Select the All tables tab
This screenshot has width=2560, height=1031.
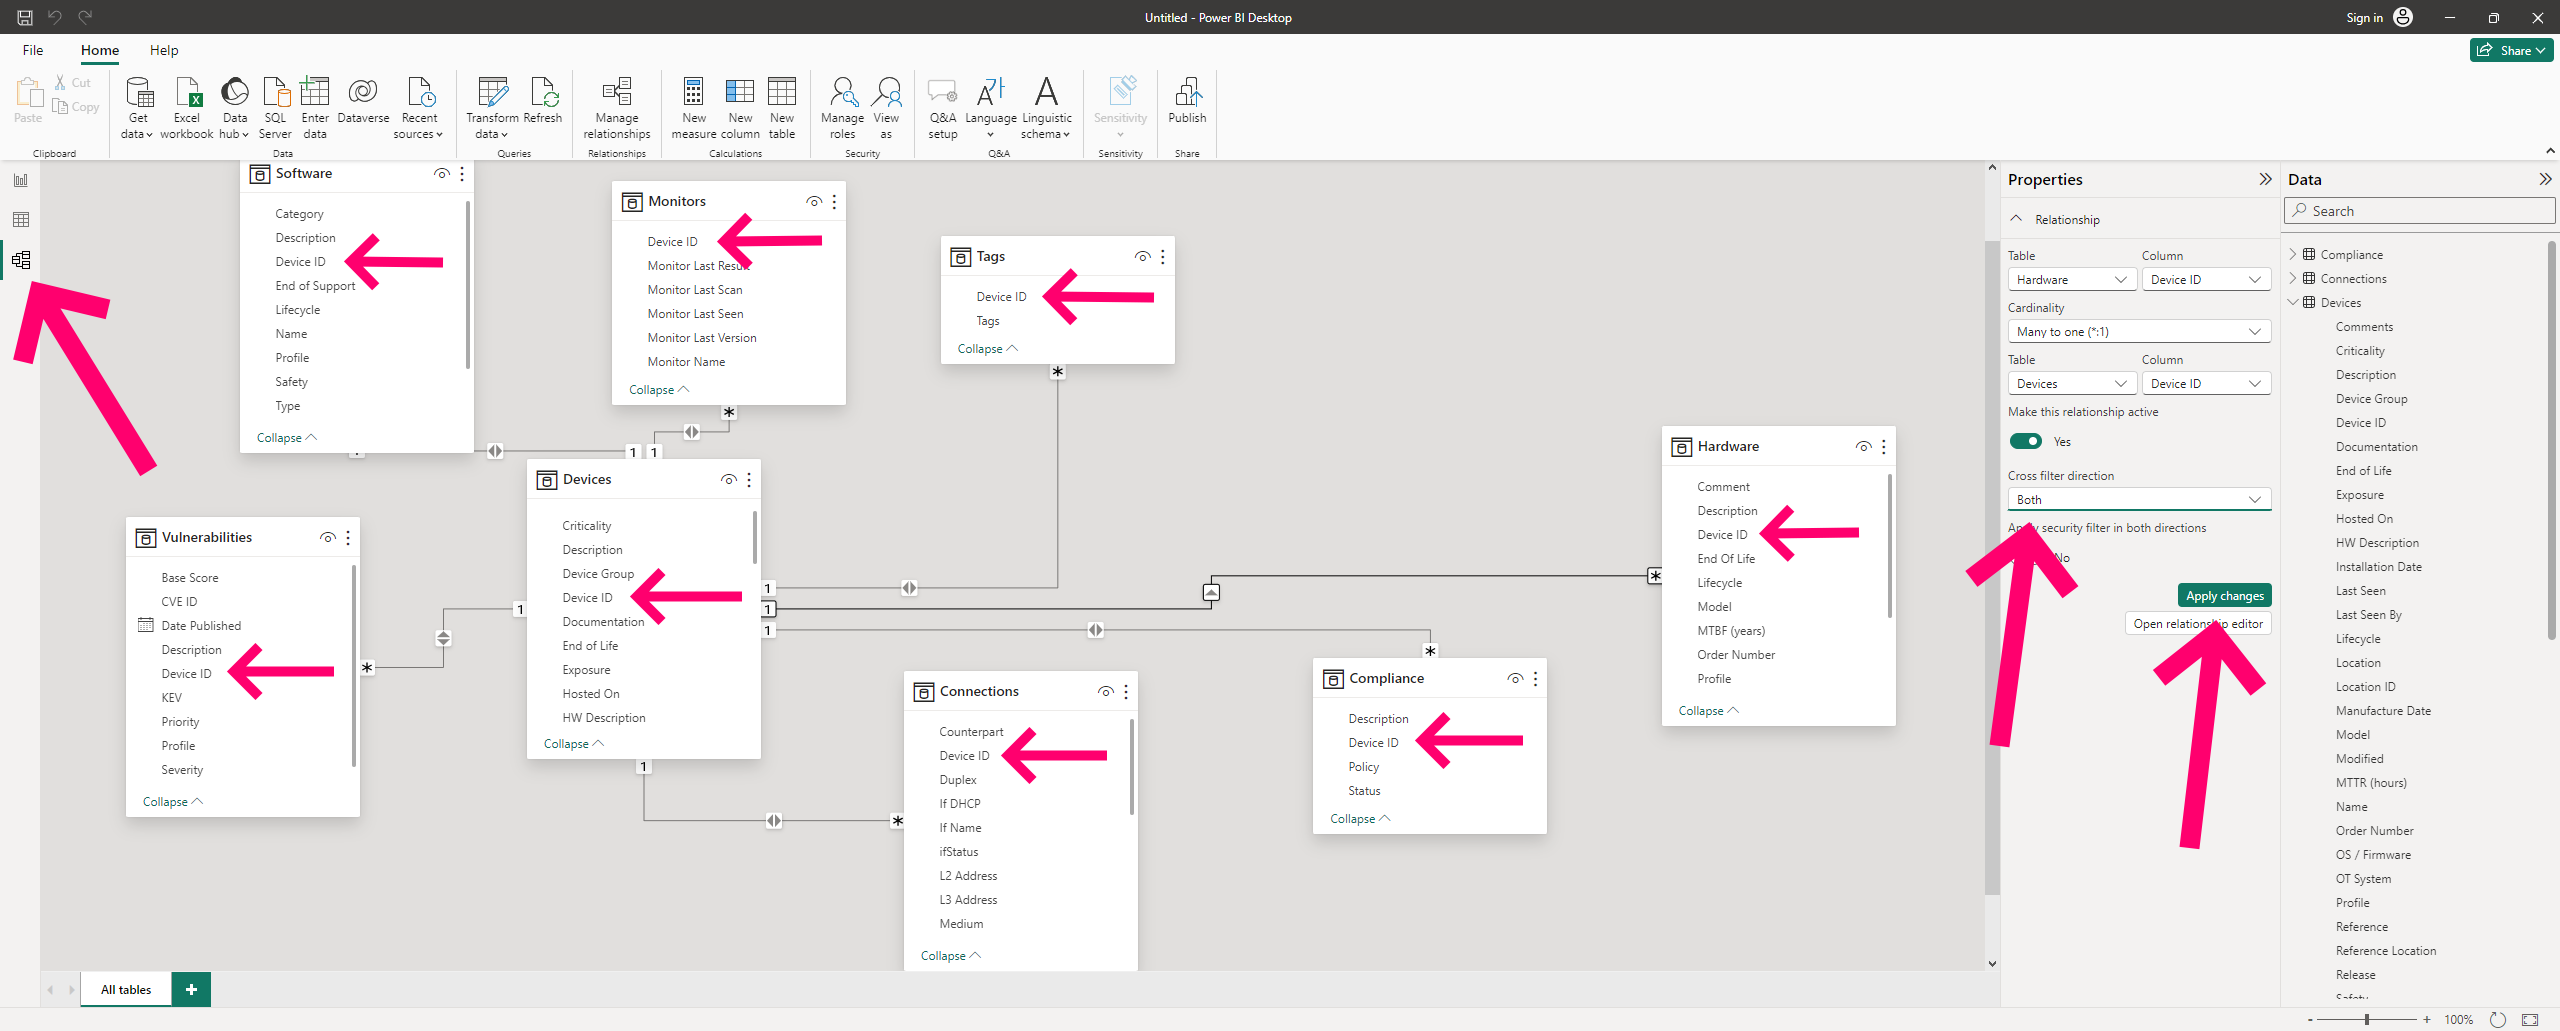126,990
